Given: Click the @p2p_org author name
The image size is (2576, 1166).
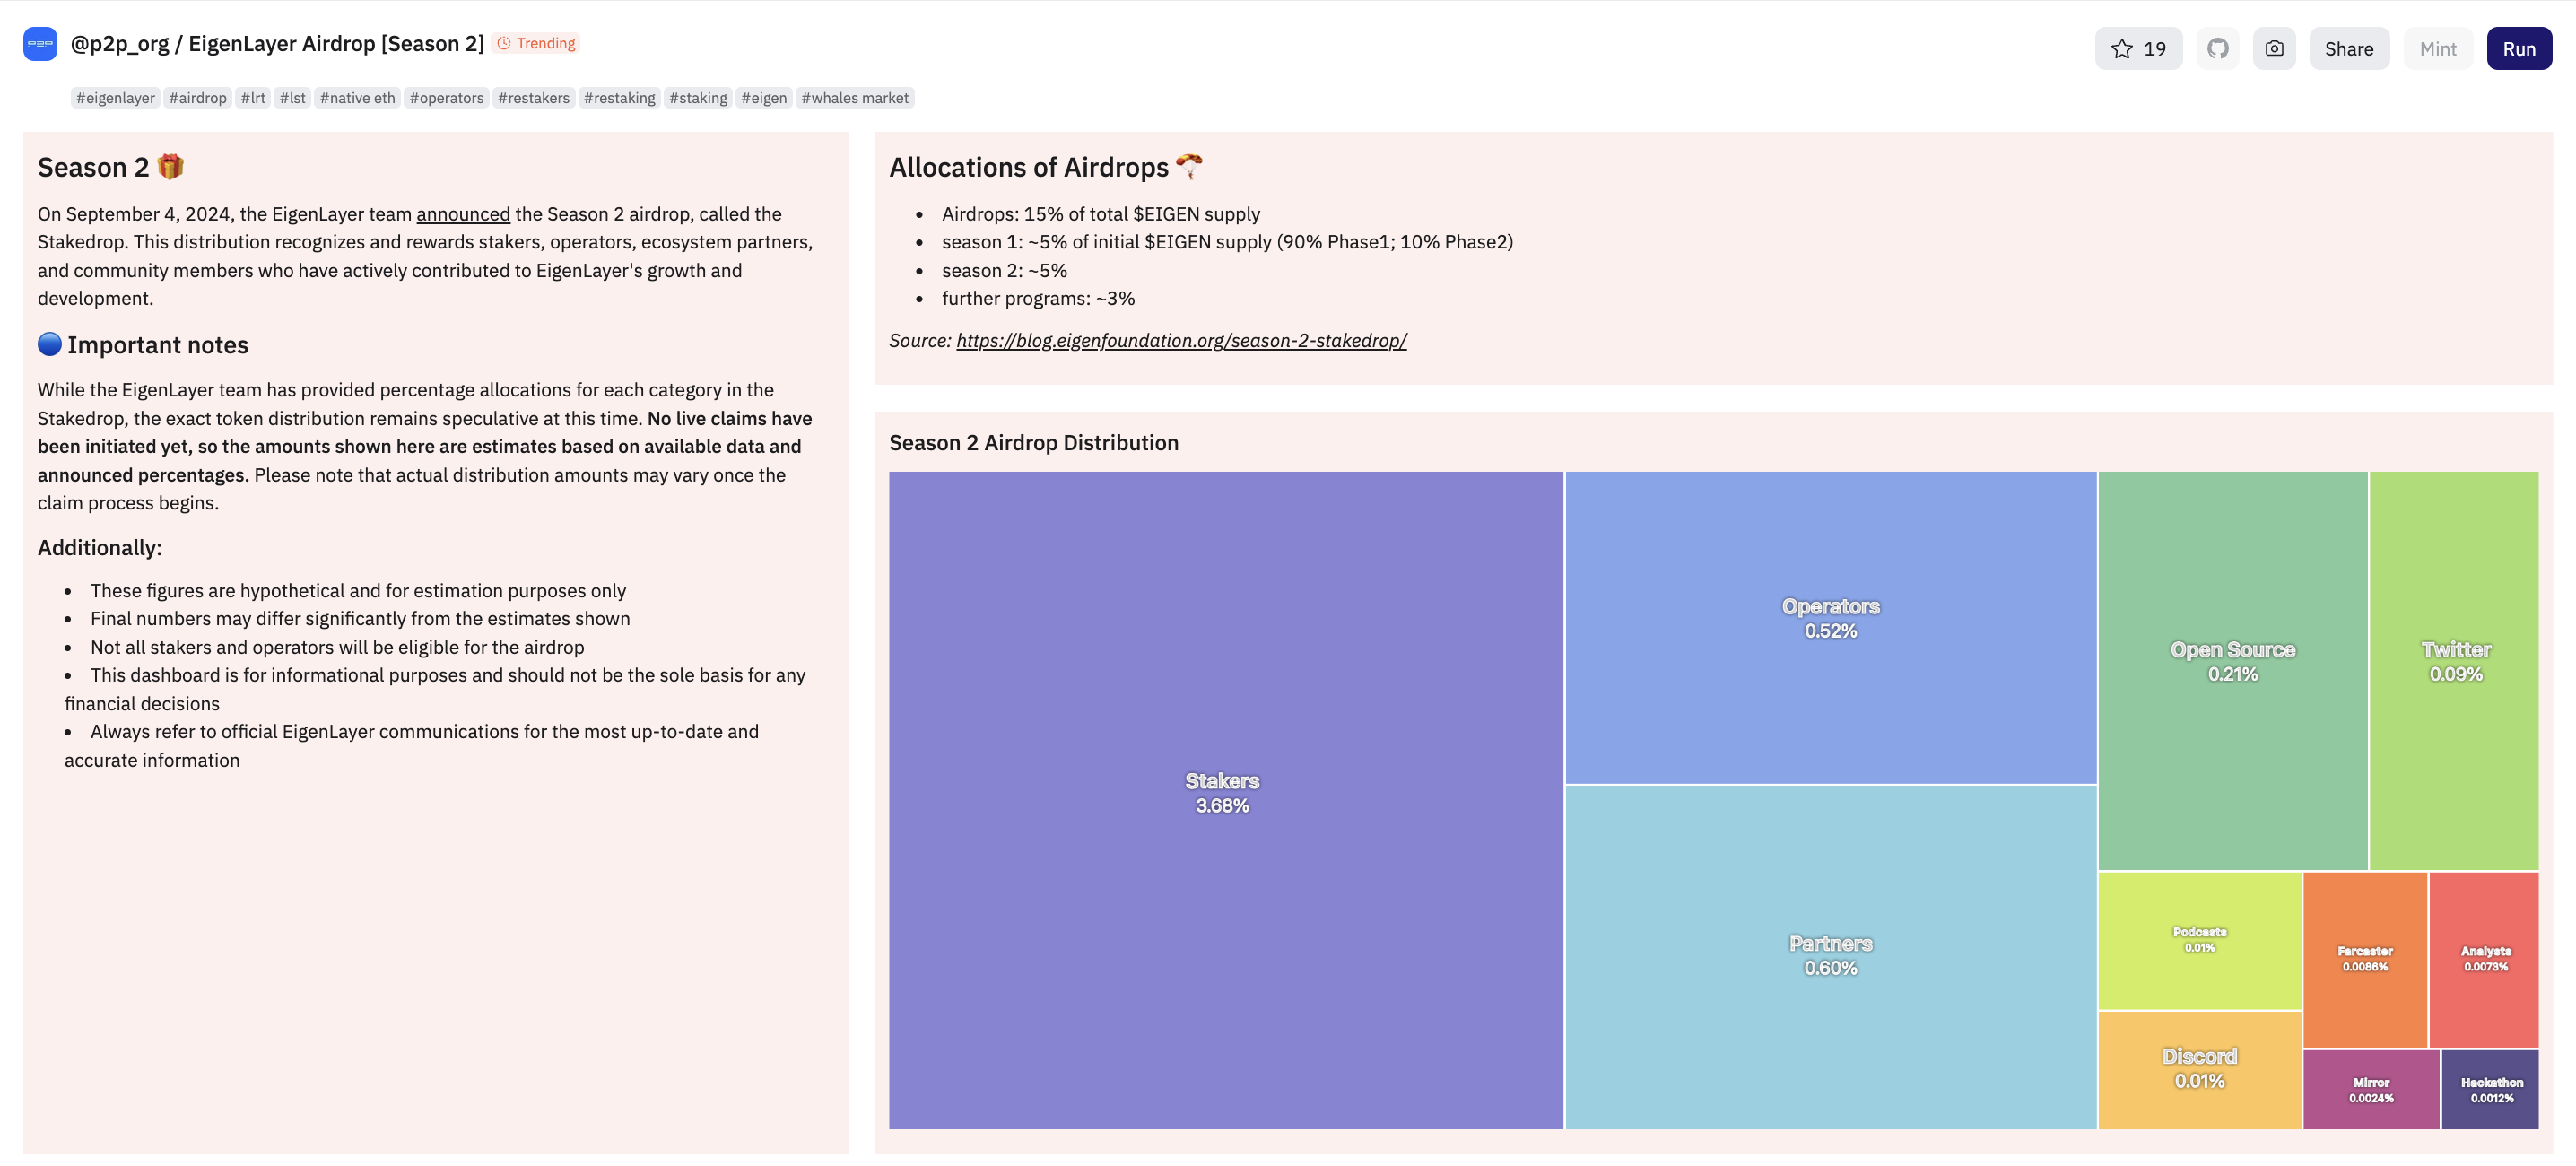Looking at the screenshot, I should 120,44.
